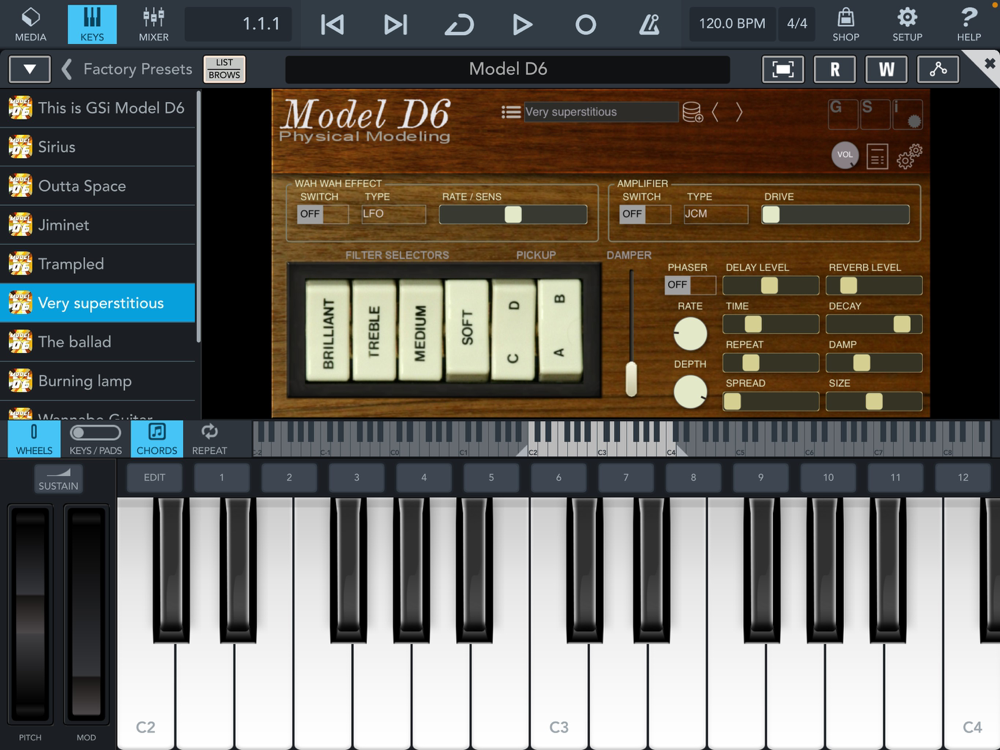Flip the A/B pickup rocker
Viewport: 1000px width, 750px height.
pos(560,328)
